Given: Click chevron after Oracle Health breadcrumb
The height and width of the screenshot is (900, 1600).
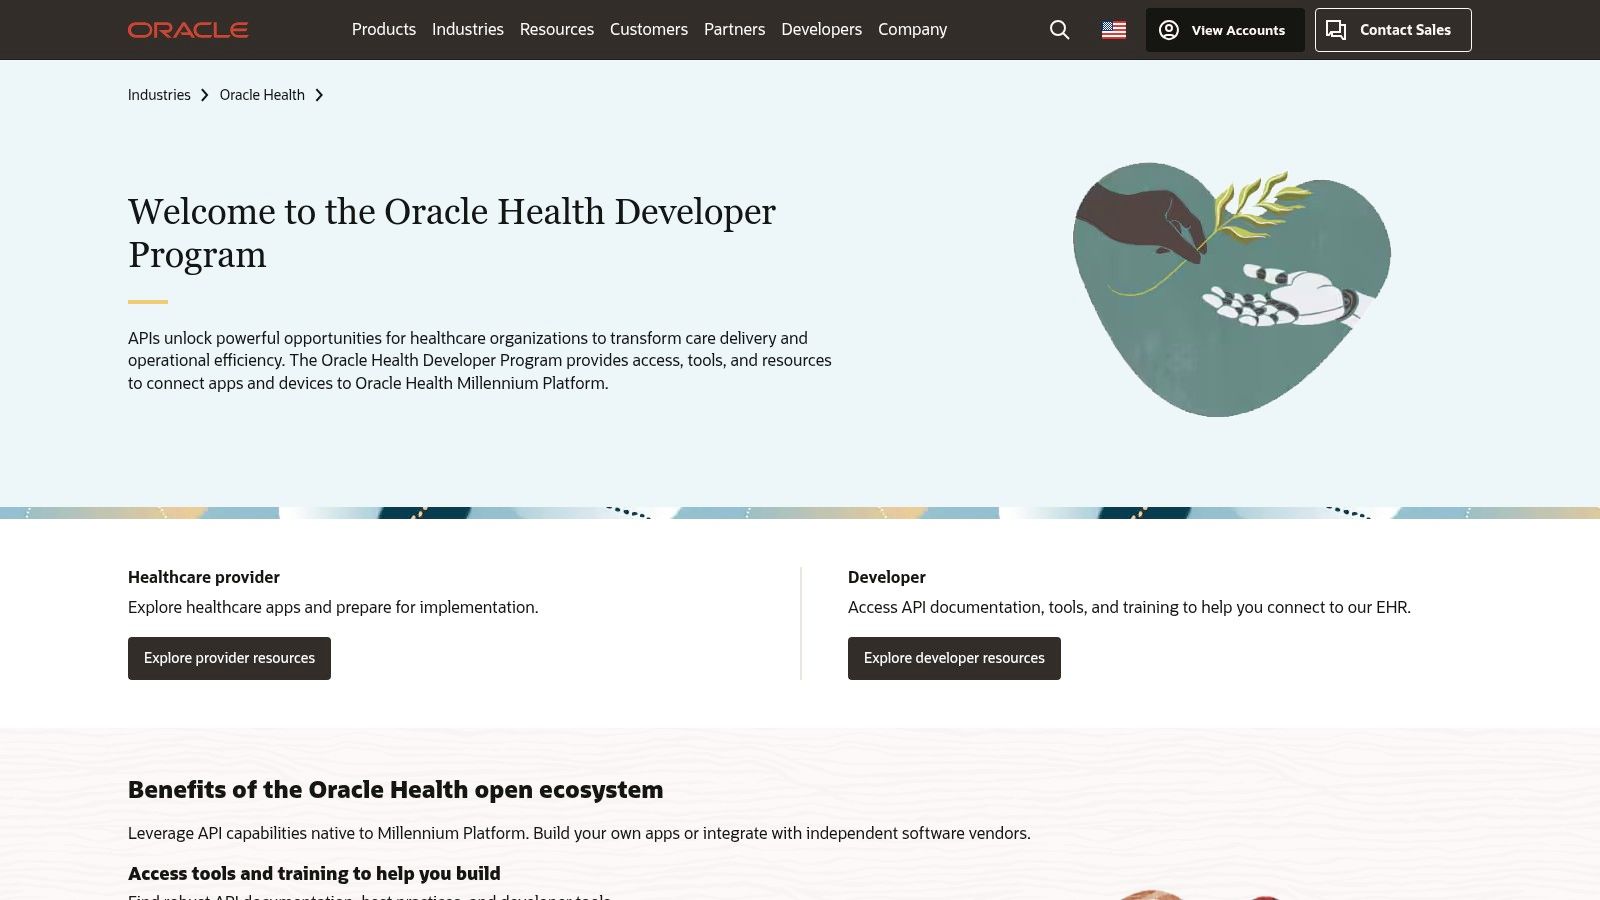Looking at the screenshot, I should click(319, 95).
